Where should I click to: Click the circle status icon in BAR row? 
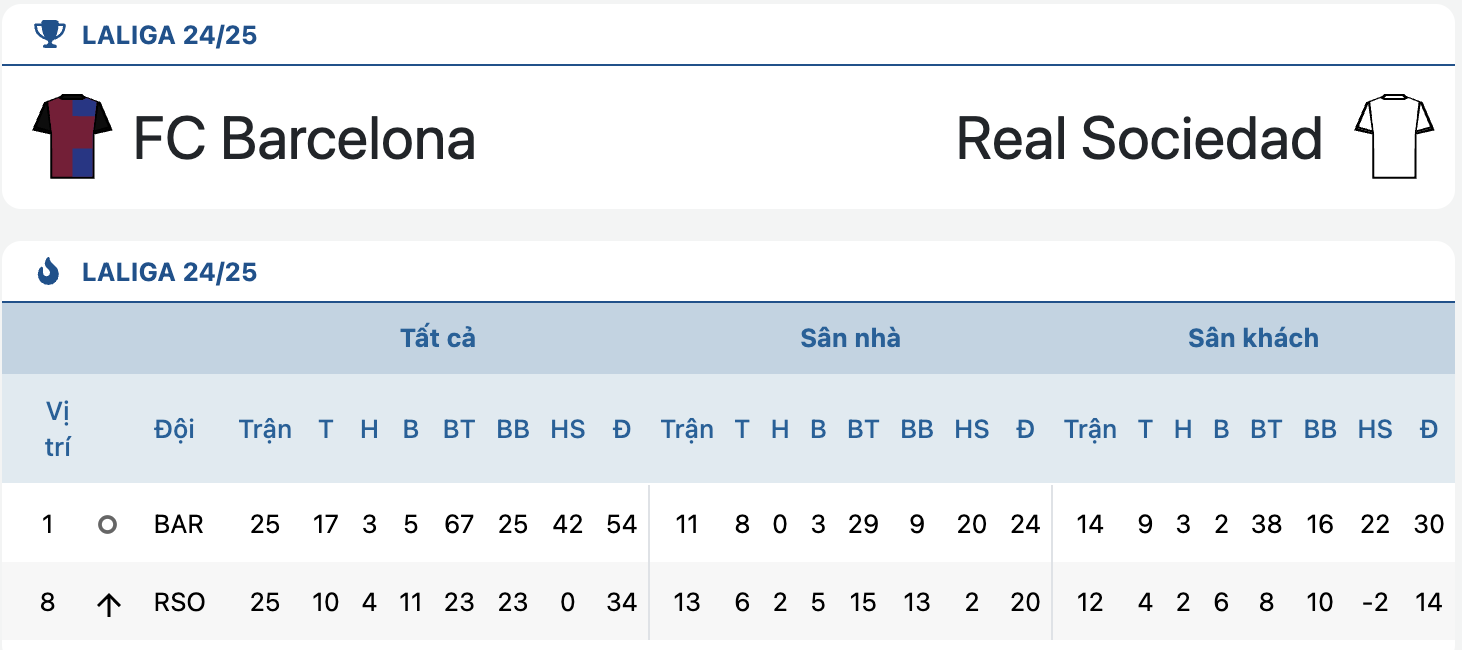(107, 524)
